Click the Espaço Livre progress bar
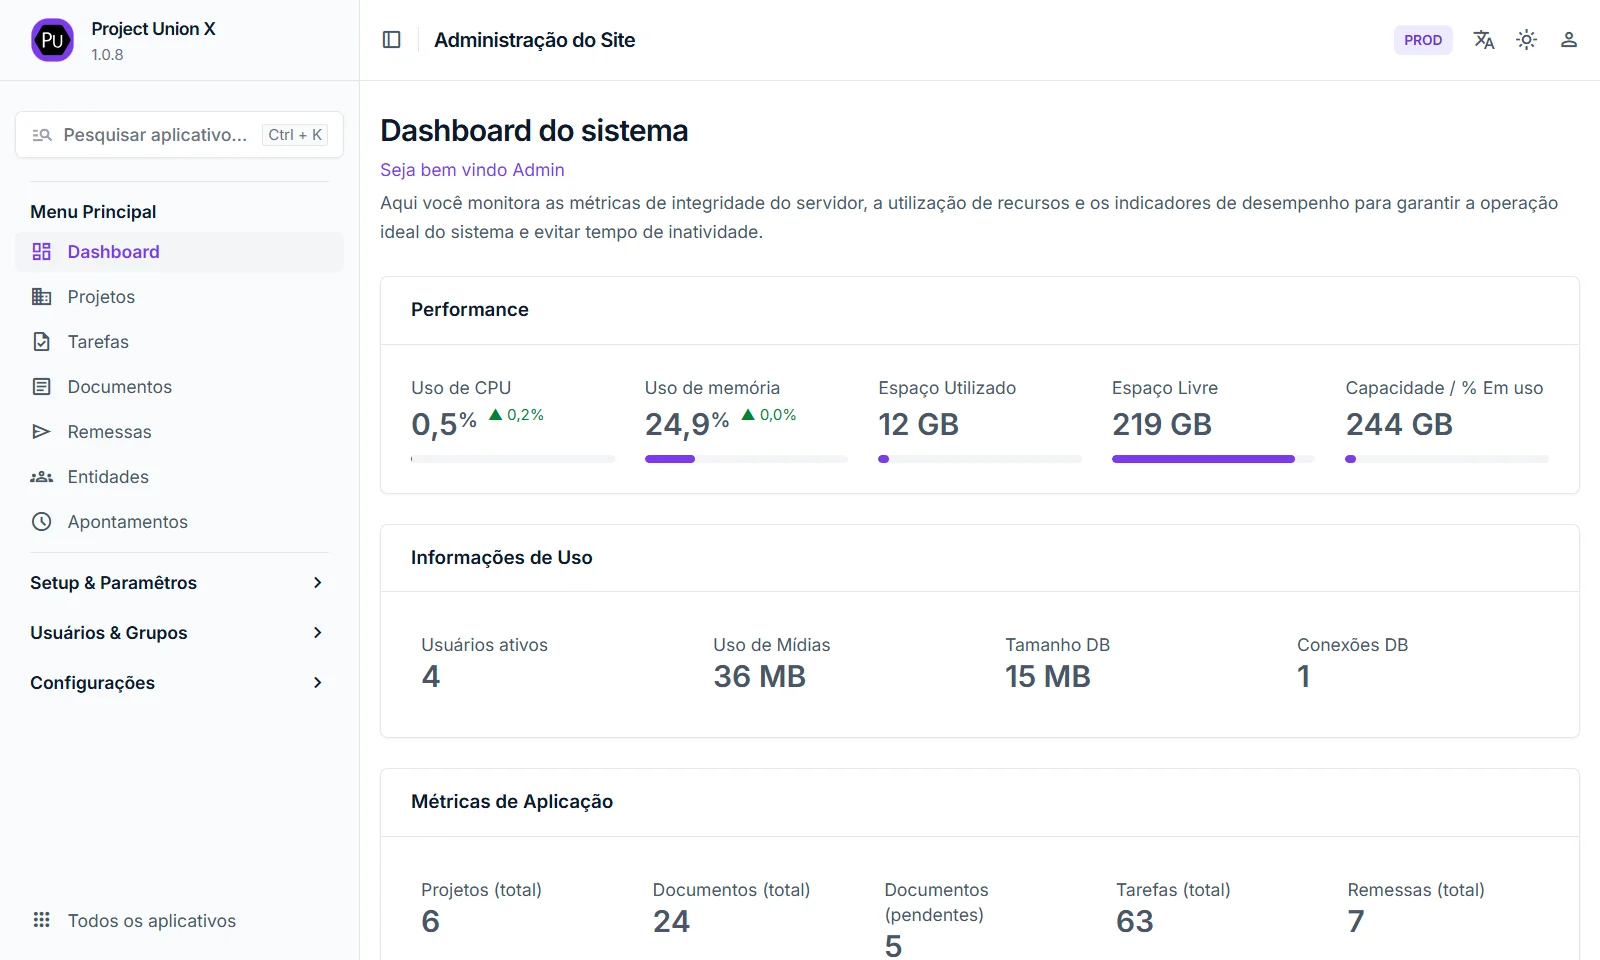 (1212, 459)
